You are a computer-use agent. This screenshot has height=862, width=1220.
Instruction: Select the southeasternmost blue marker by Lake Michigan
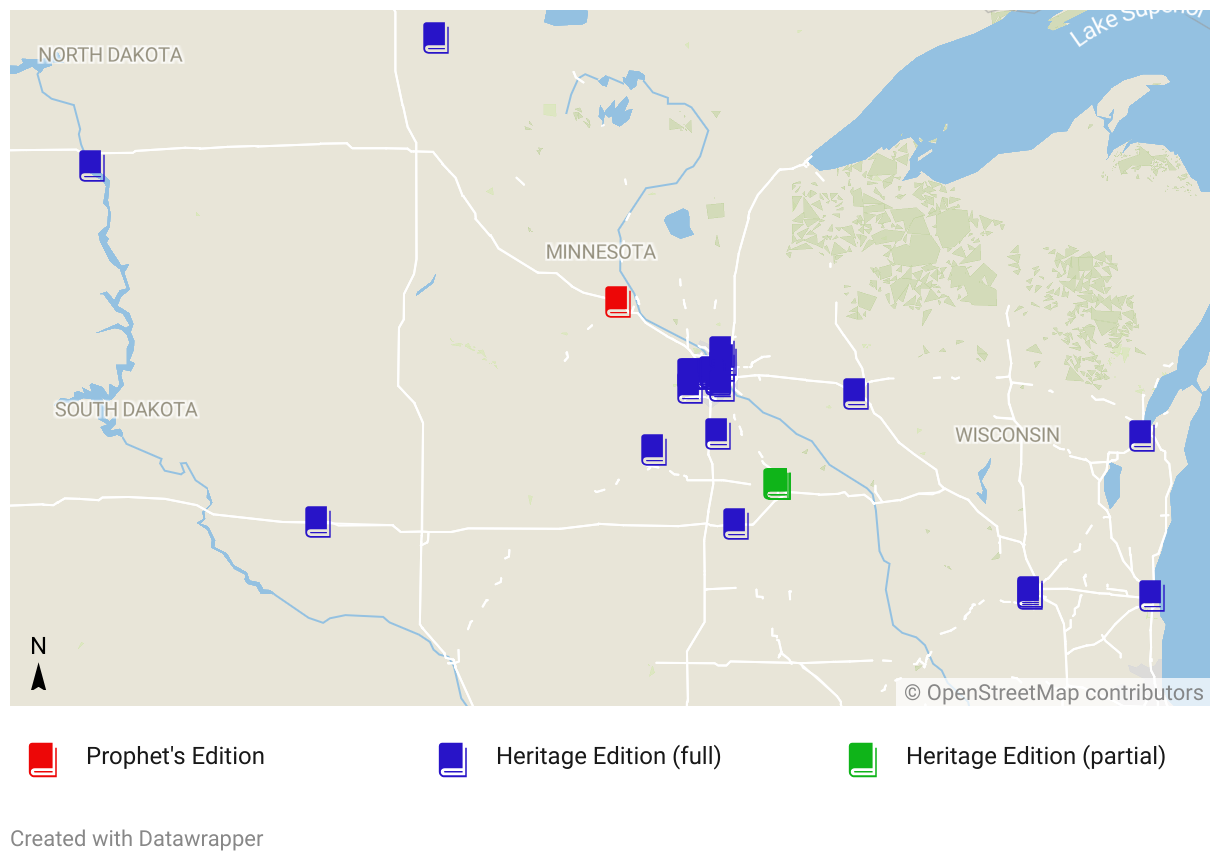click(x=1151, y=595)
